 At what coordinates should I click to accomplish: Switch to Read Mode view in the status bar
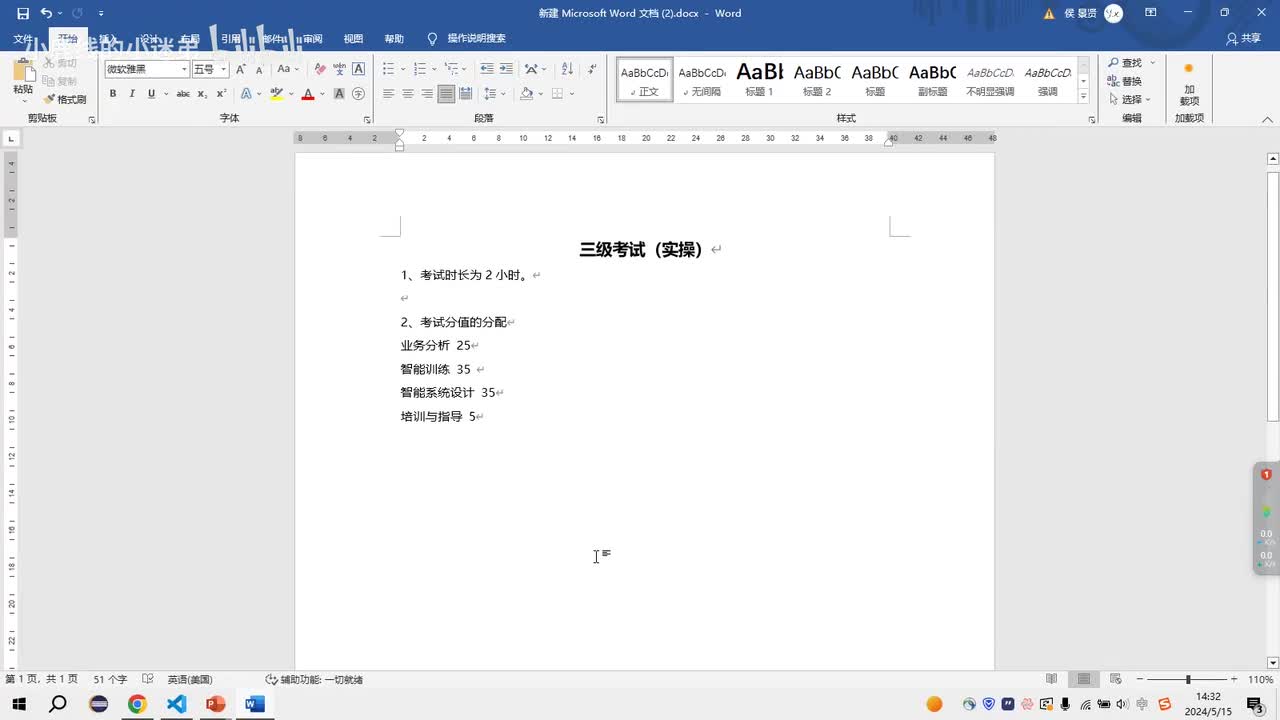pos(1051,679)
